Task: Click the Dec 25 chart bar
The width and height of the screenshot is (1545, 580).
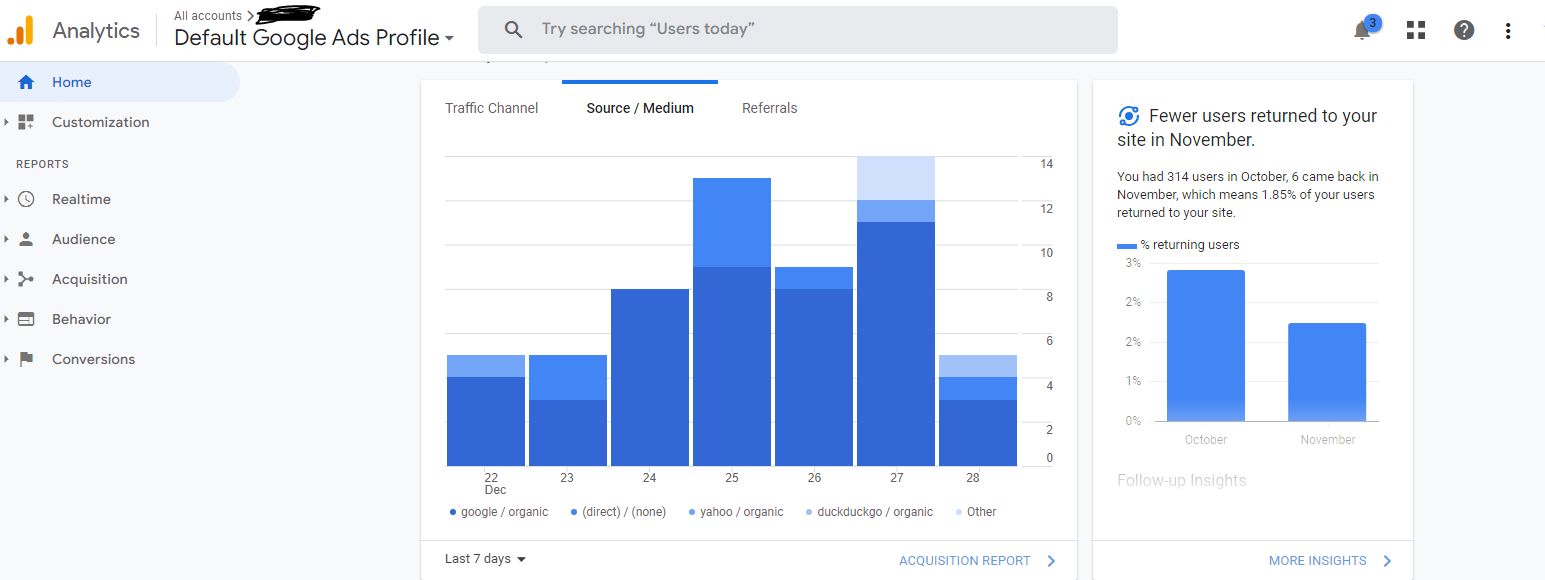Action: [x=732, y=322]
